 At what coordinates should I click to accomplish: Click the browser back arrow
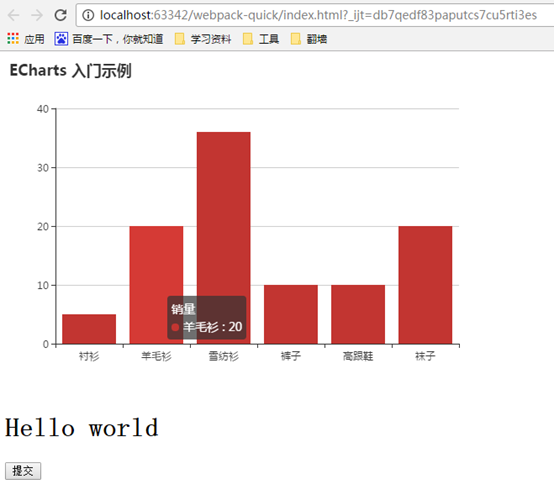14,15
